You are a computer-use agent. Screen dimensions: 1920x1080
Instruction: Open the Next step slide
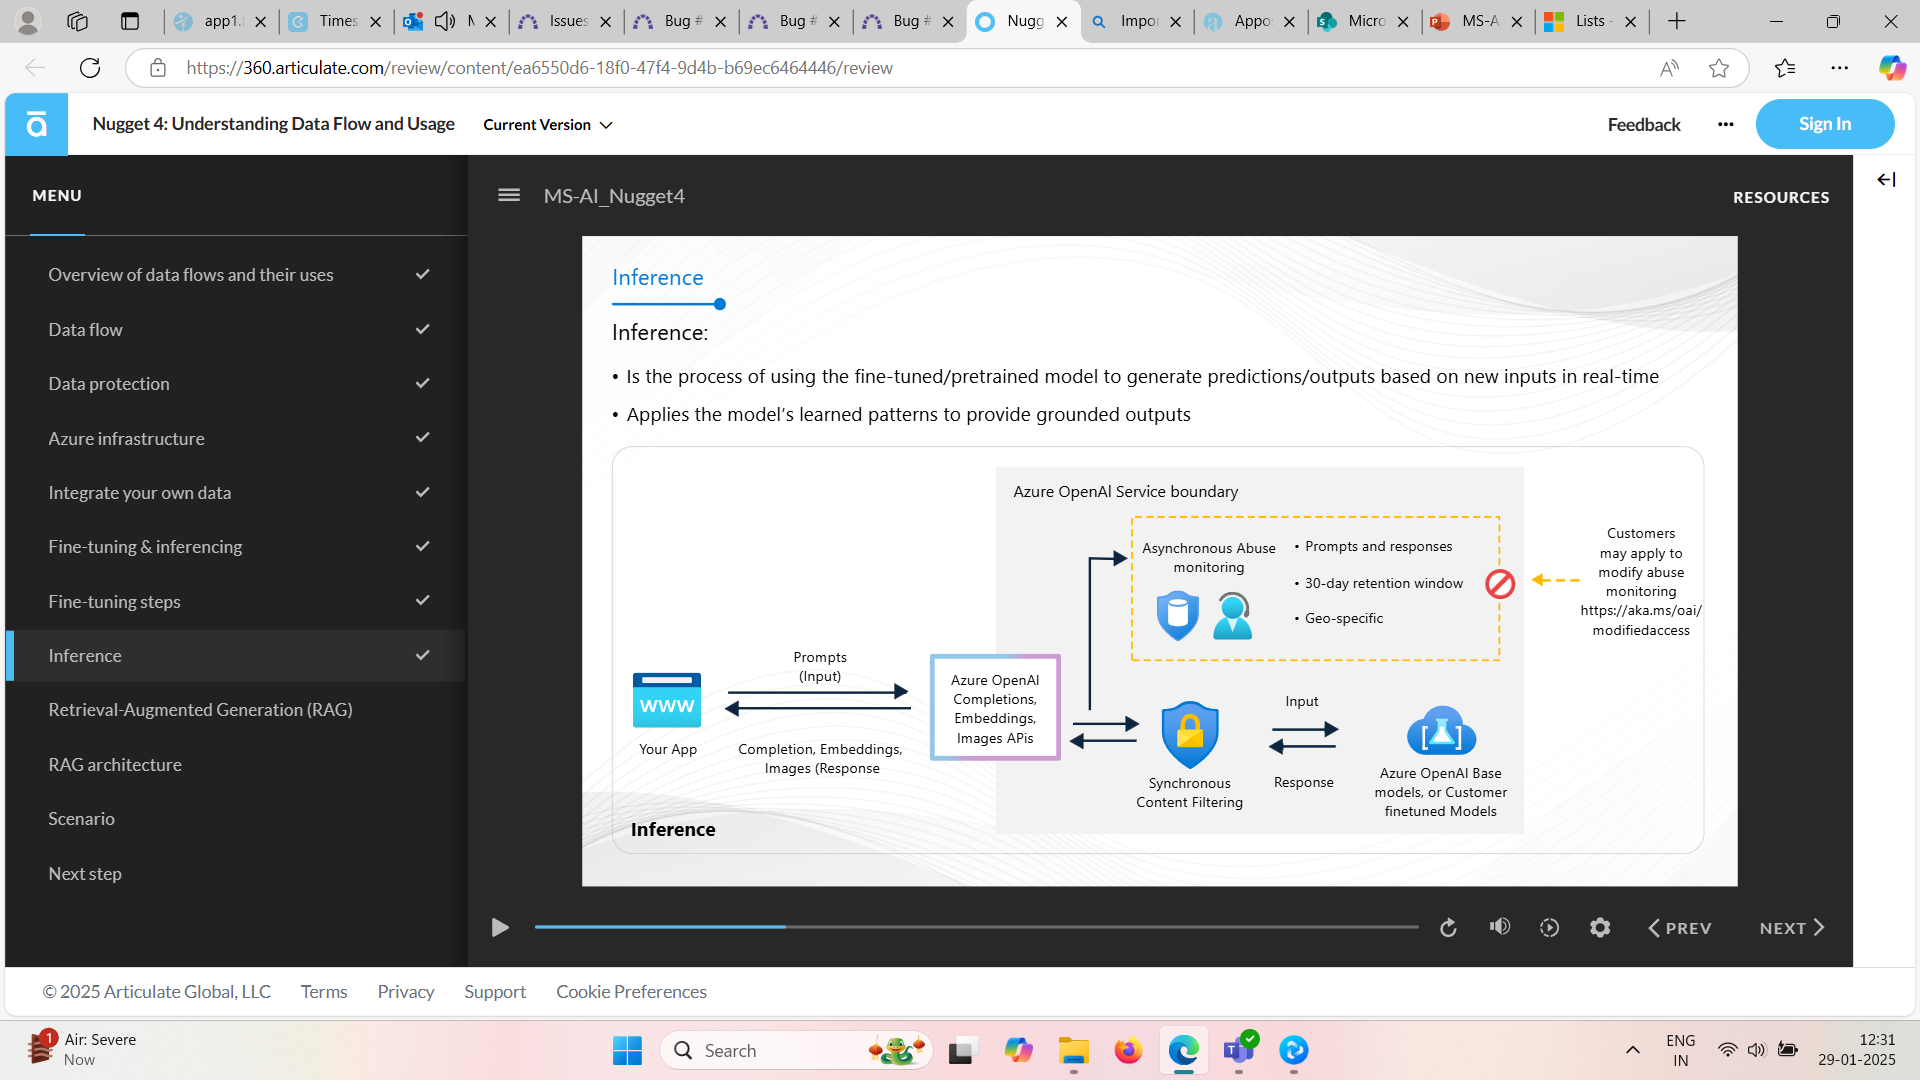pyautogui.click(x=236, y=874)
